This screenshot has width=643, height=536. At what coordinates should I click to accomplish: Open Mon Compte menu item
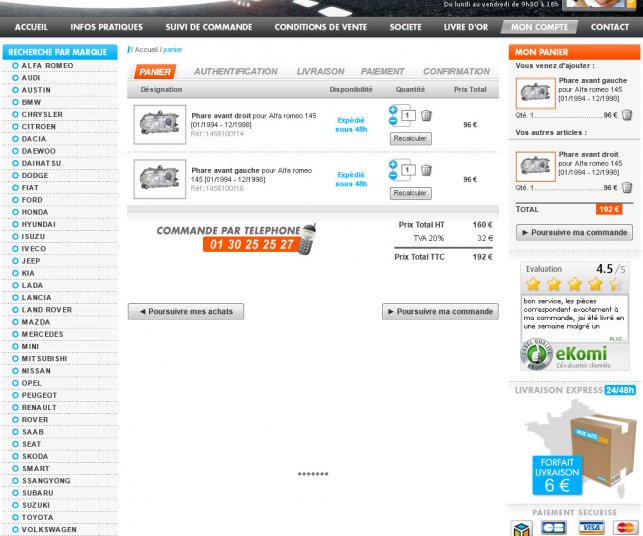[x=539, y=27]
